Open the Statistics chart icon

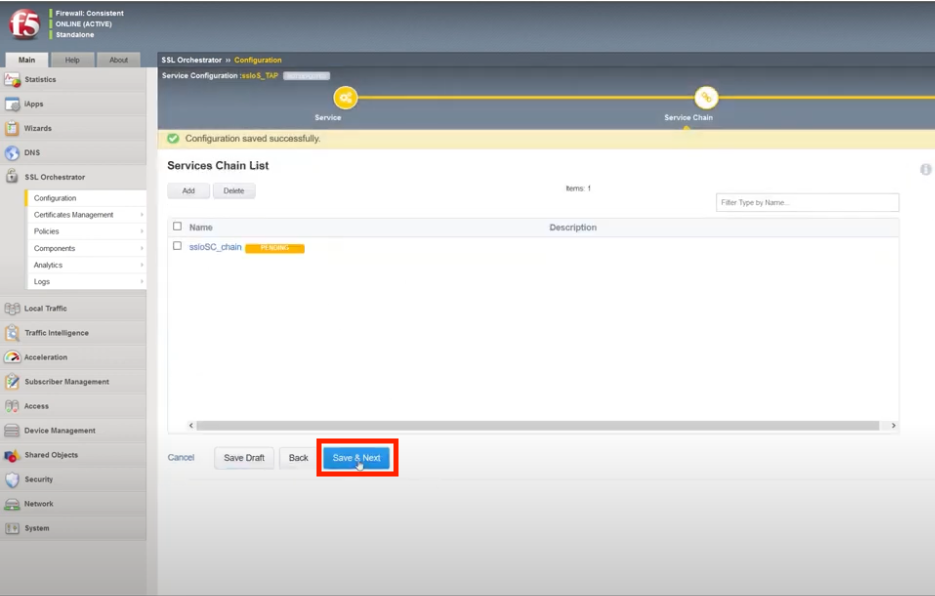12,79
